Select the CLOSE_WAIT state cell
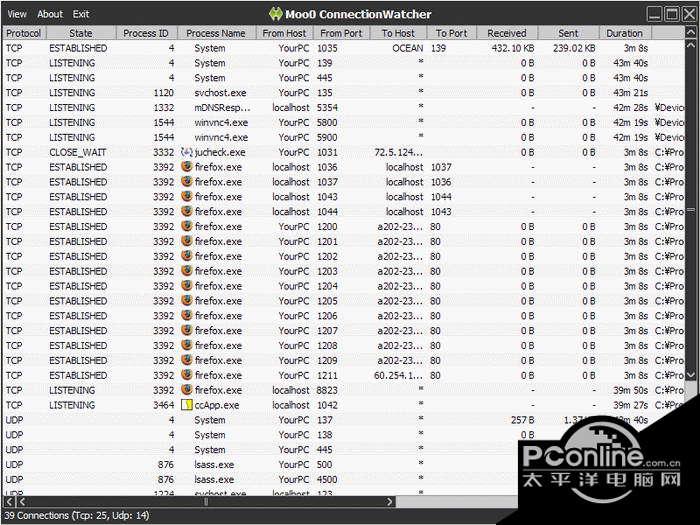 pos(78,152)
